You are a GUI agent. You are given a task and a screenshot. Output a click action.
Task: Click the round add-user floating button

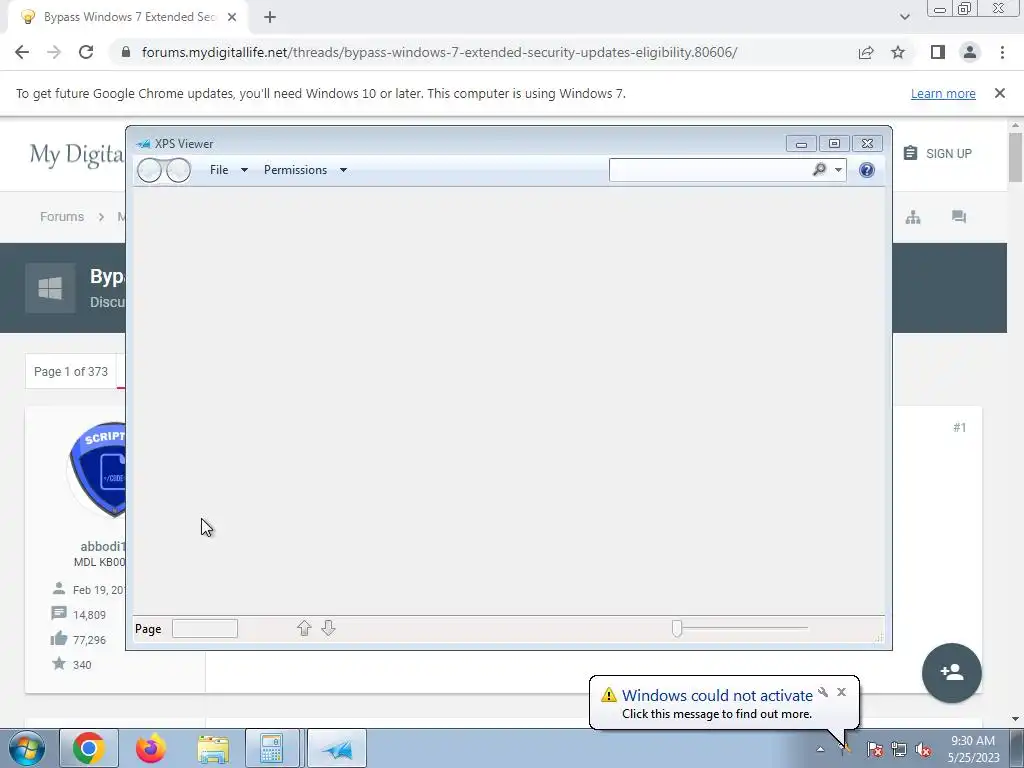pos(952,673)
